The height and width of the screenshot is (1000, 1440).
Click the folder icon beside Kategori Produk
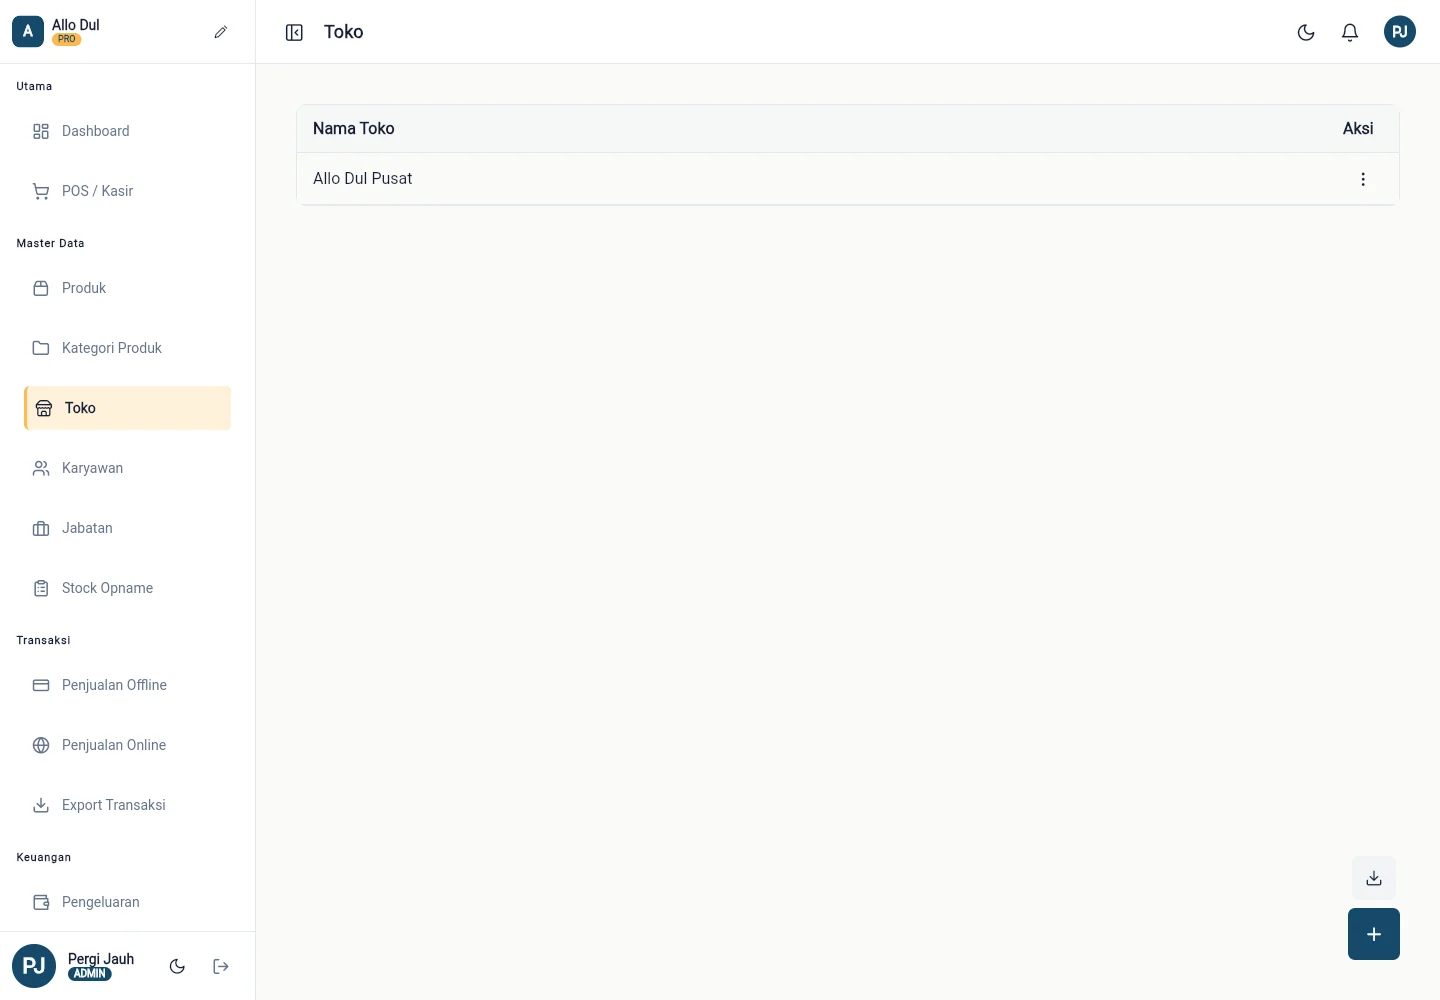(41, 348)
